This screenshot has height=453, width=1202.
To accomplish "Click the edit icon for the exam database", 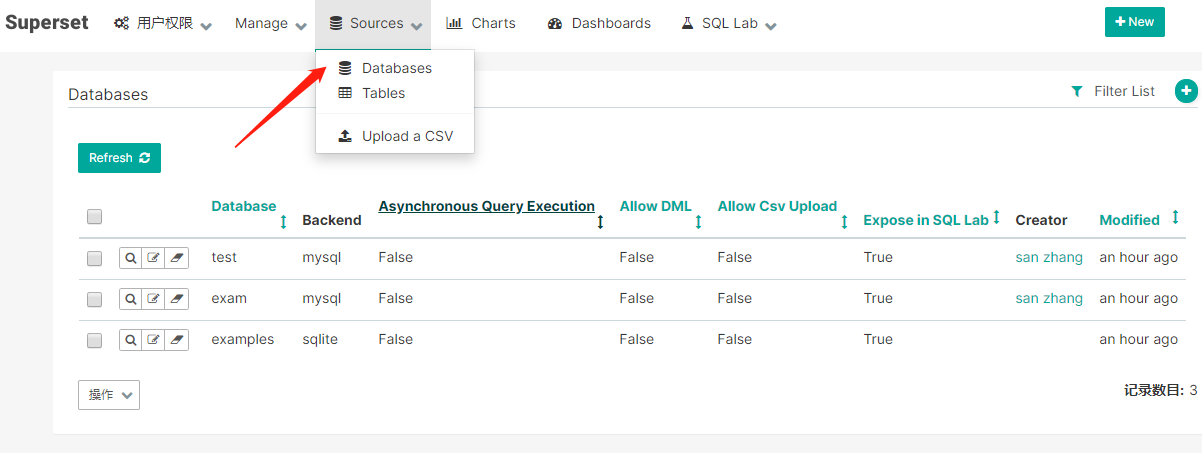I will [x=154, y=299].
